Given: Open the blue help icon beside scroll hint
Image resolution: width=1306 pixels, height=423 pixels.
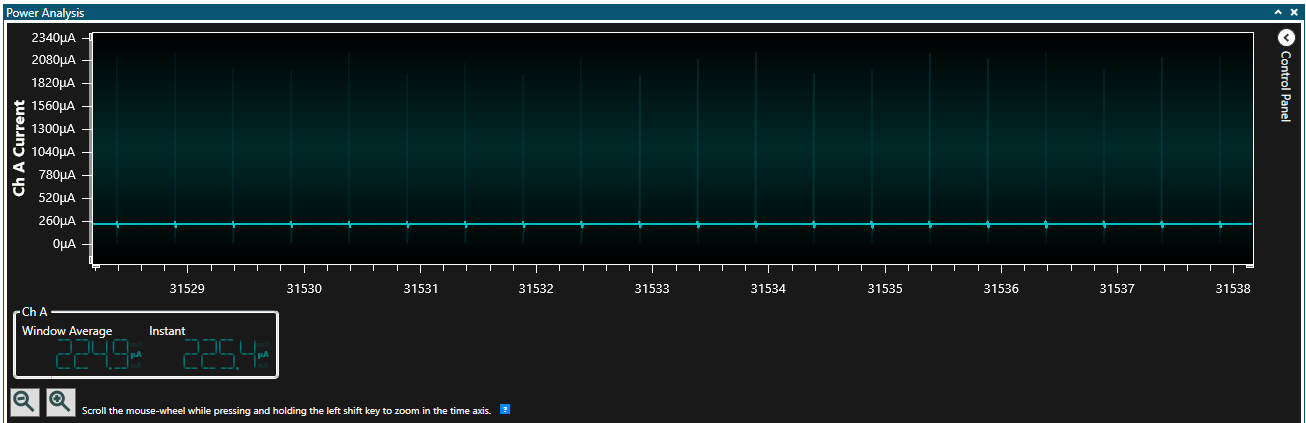Looking at the screenshot, I should click(505, 409).
